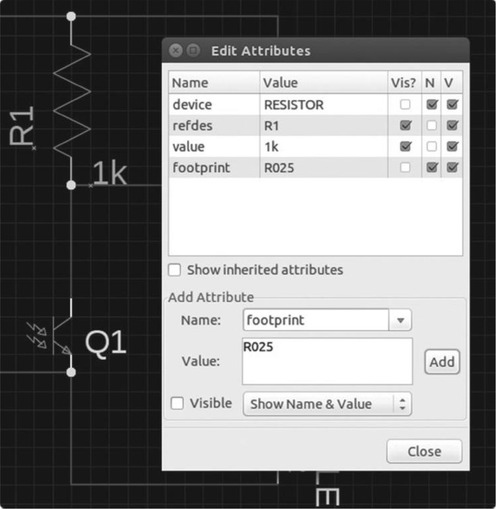Toggle N checkbox for the refdes row
Viewport: 496px width, 509px height.
coord(431,126)
